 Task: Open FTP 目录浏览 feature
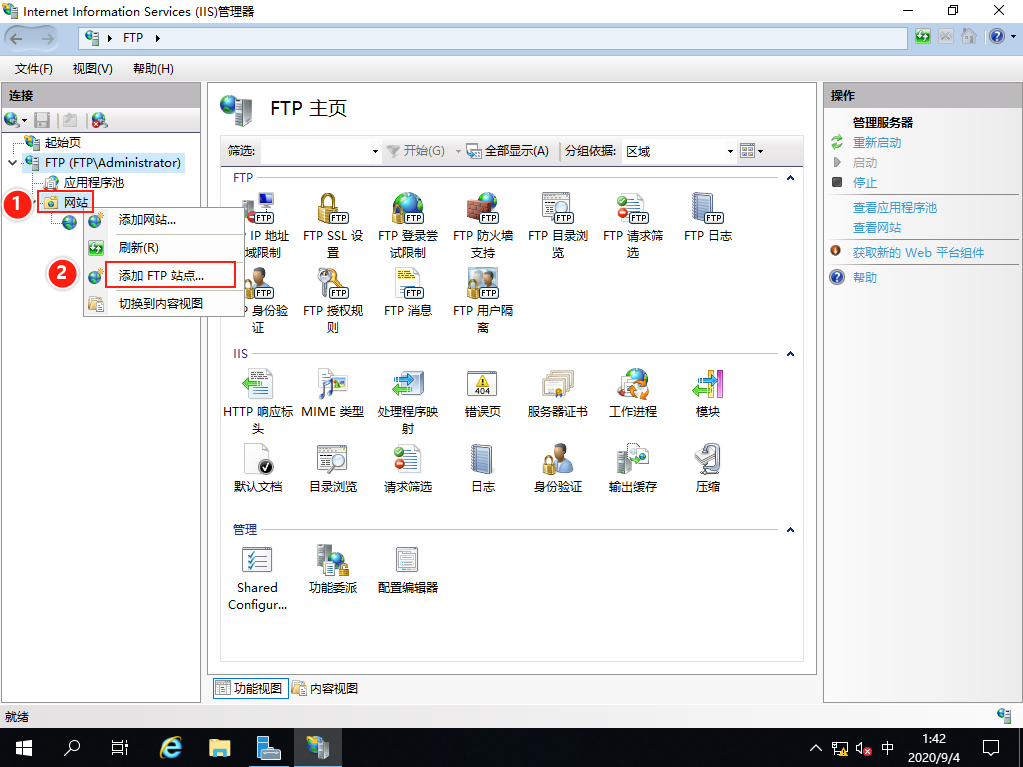tap(558, 225)
